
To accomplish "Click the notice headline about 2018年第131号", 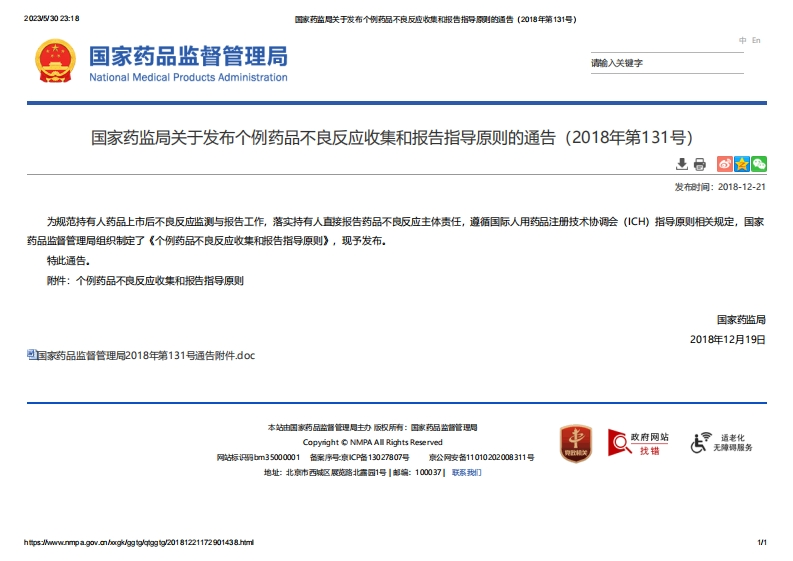I will [392, 137].
